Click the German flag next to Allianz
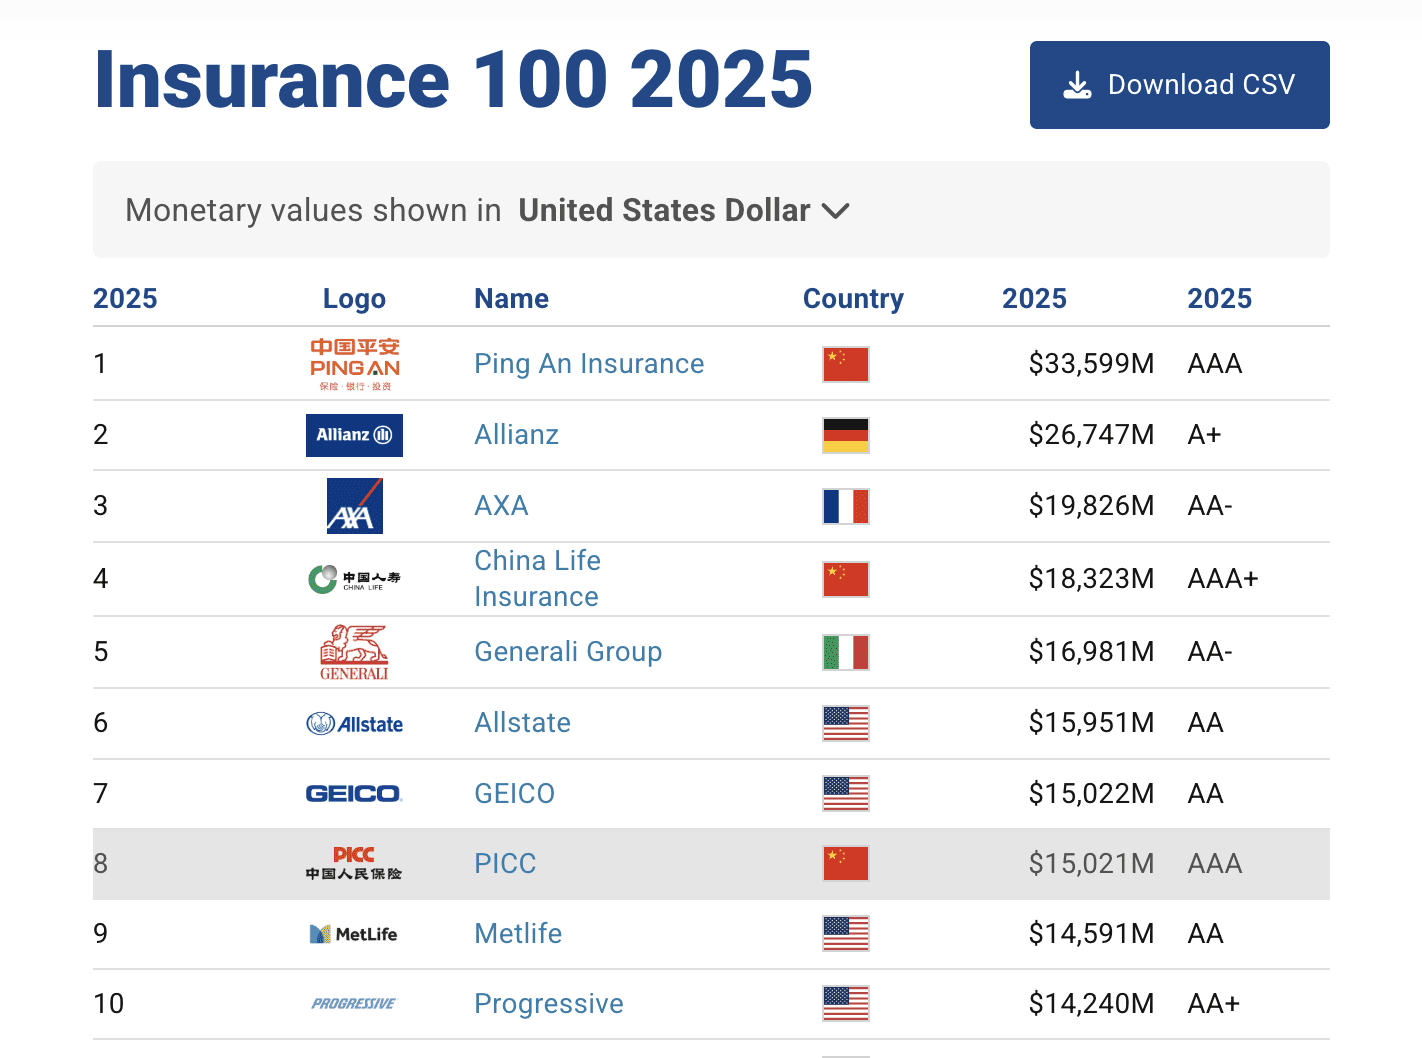This screenshot has width=1422, height=1058. click(x=845, y=435)
